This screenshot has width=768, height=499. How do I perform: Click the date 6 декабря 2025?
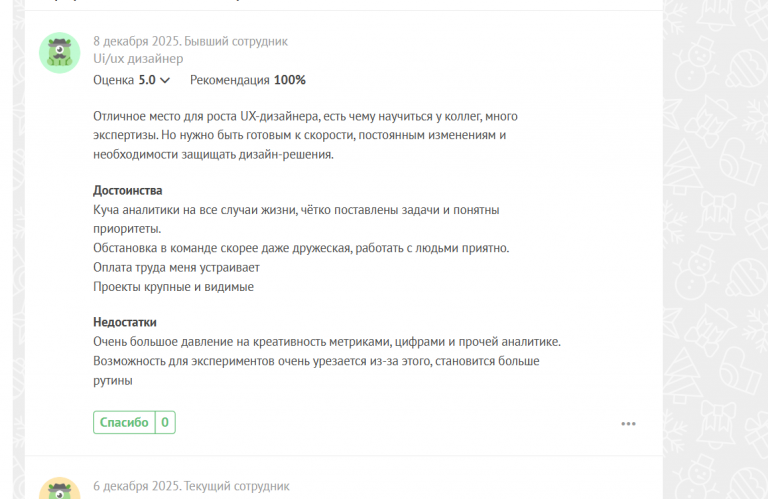[136, 485]
